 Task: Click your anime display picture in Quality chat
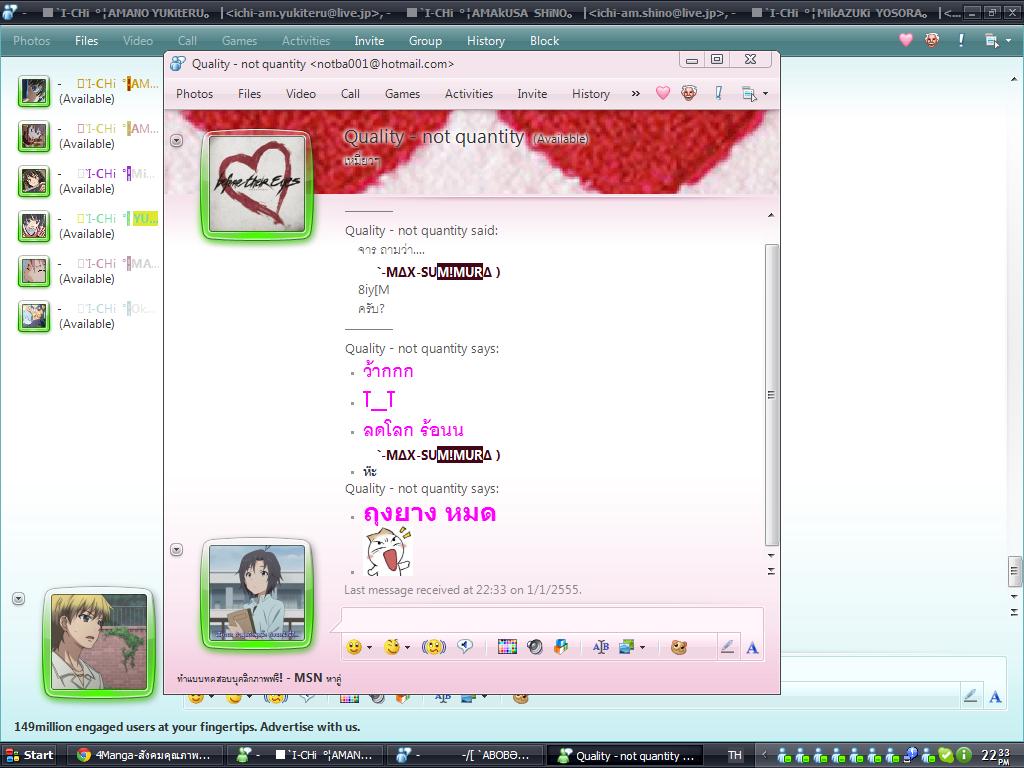(257, 594)
